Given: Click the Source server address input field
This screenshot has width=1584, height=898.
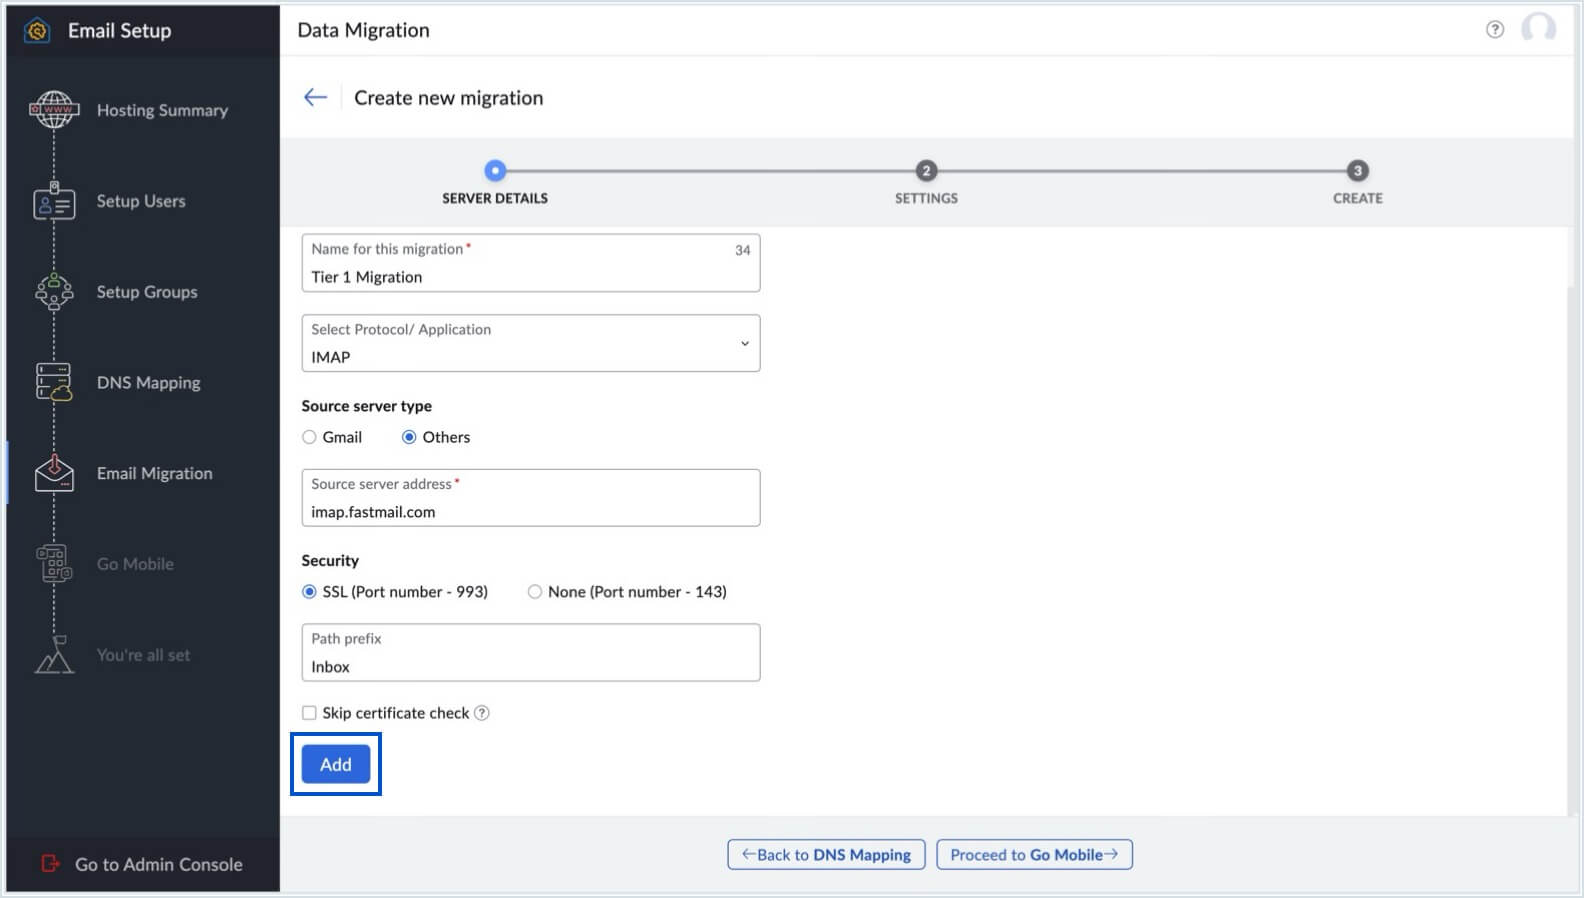Looking at the screenshot, I should tap(530, 511).
